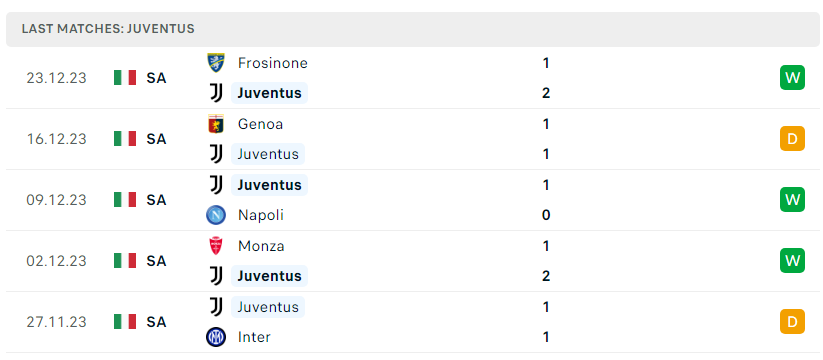Image resolution: width=823 pixels, height=360 pixels.
Task: Click the orange D badge for Inter match
Action: pos(792,322)
